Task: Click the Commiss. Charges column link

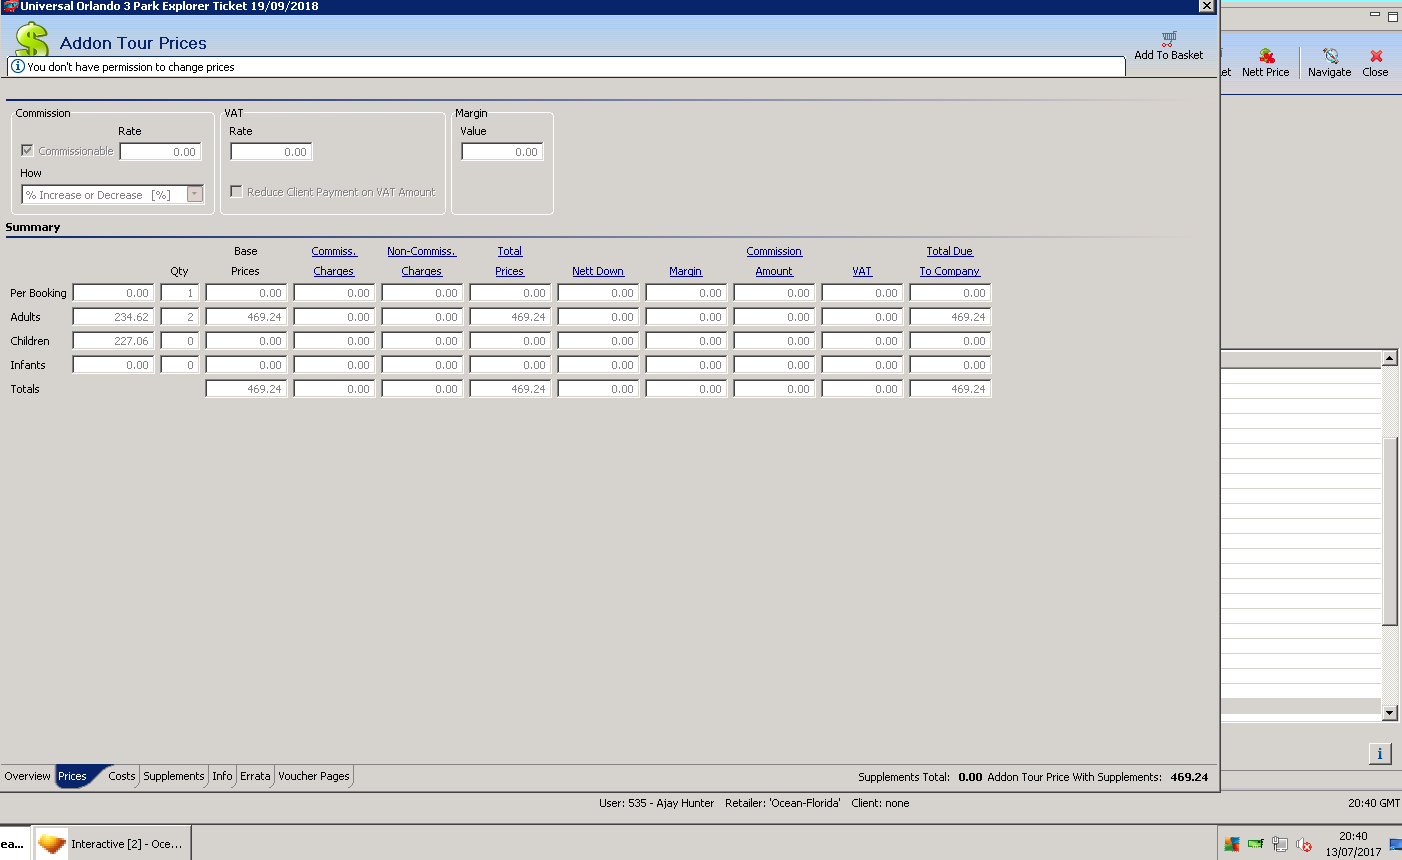Action: pos(334,261)
